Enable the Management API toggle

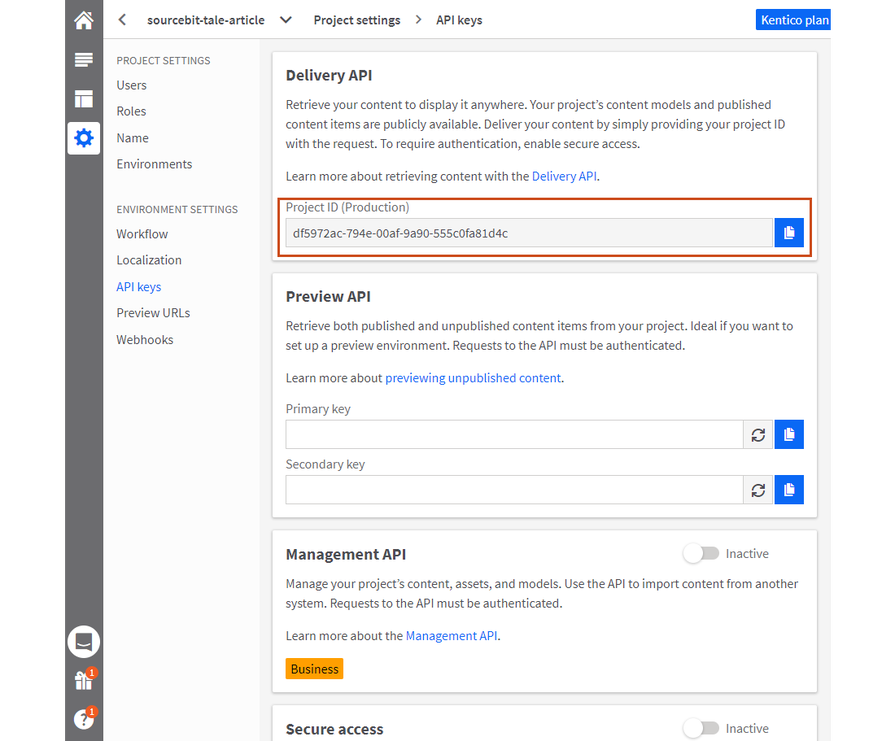click(701, 553)
